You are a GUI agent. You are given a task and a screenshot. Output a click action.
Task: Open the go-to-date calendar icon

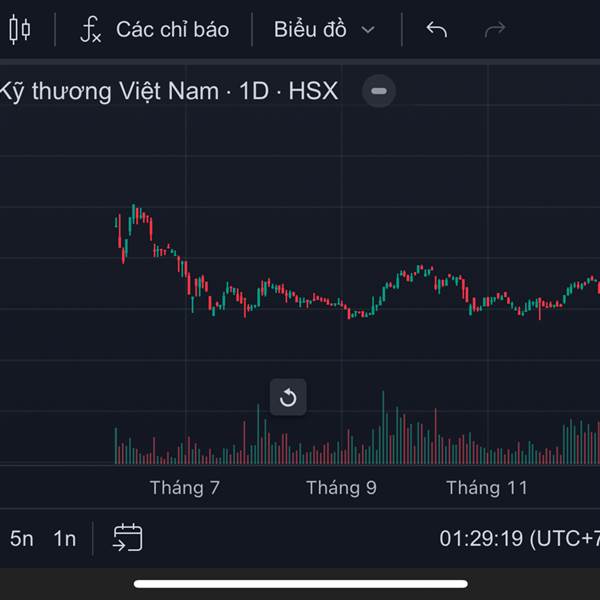[127, 538]
